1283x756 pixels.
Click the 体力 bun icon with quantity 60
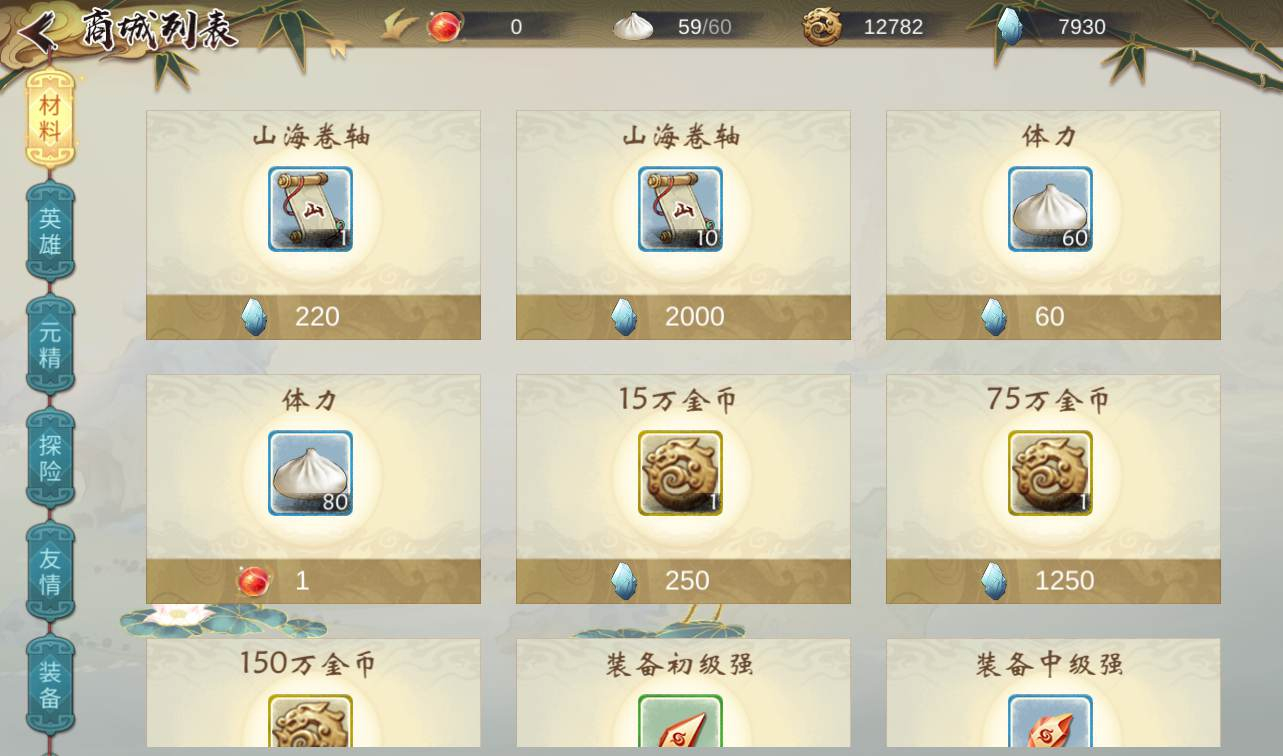click(x=1050, y=209)
